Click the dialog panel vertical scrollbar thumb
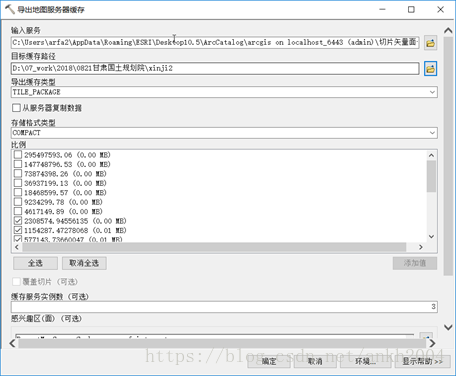Image resolution: width=456 pixels, height=376 pixels. click(x=448, y=156)
